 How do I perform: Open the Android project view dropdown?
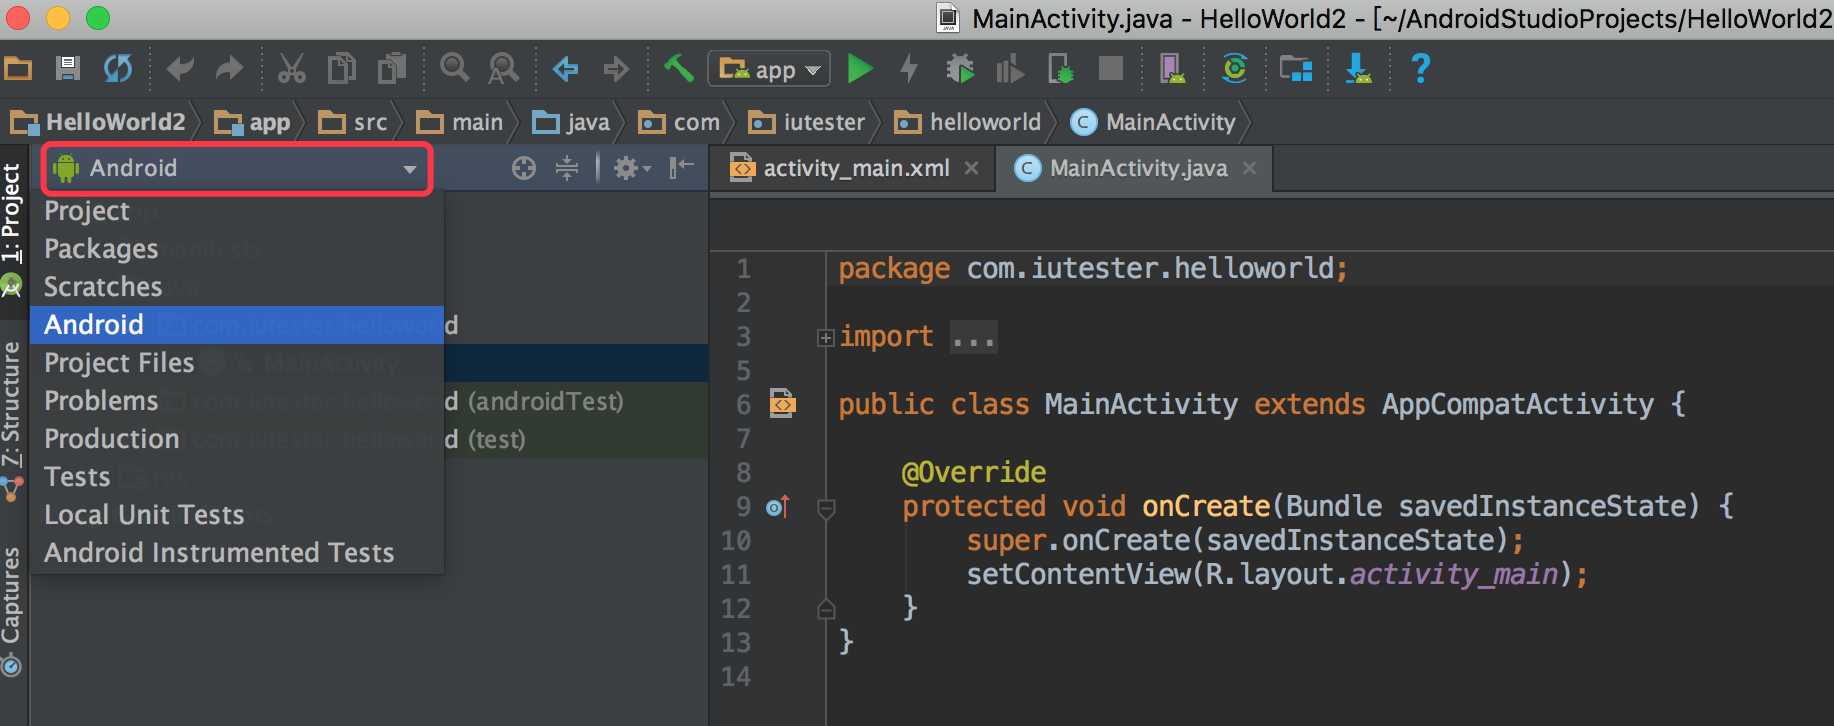tap(236, 168)
